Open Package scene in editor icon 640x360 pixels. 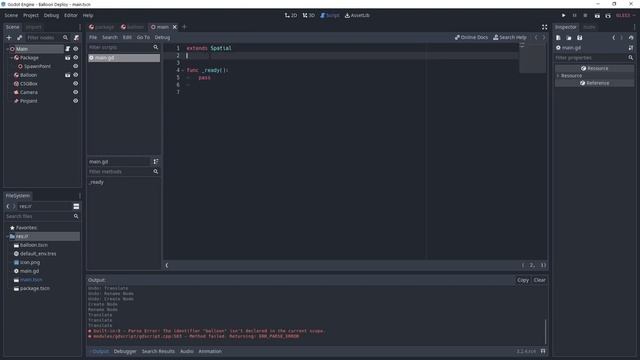coord(67,58)
